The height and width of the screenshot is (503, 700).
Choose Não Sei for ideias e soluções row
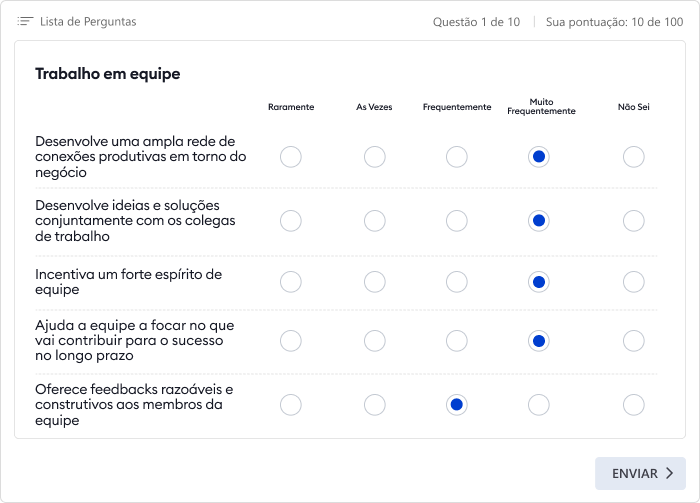coord(633,221)
